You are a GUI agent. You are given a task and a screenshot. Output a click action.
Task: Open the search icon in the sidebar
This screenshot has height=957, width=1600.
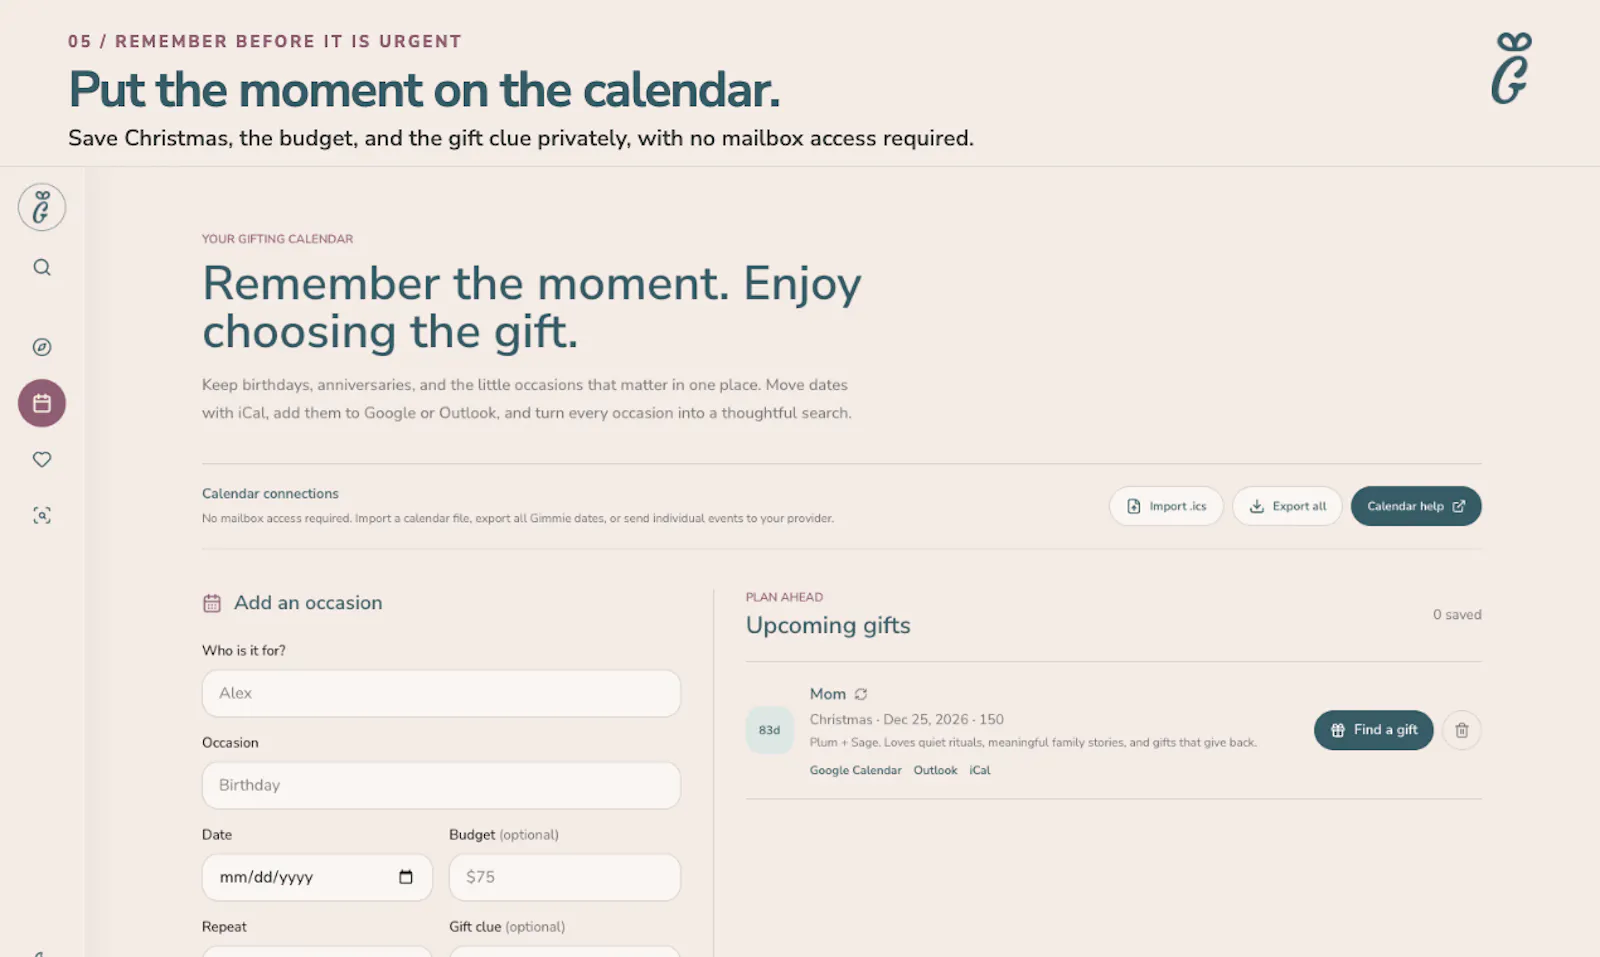(x=42, y=267)
